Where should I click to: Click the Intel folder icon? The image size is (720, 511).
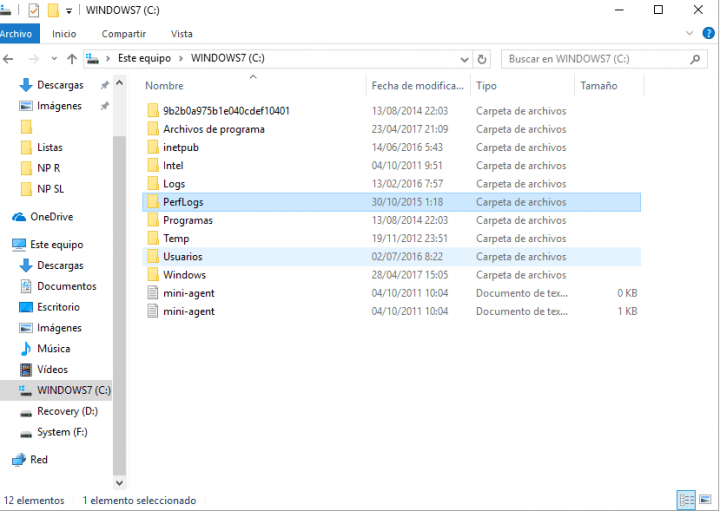tap(153, 165)
